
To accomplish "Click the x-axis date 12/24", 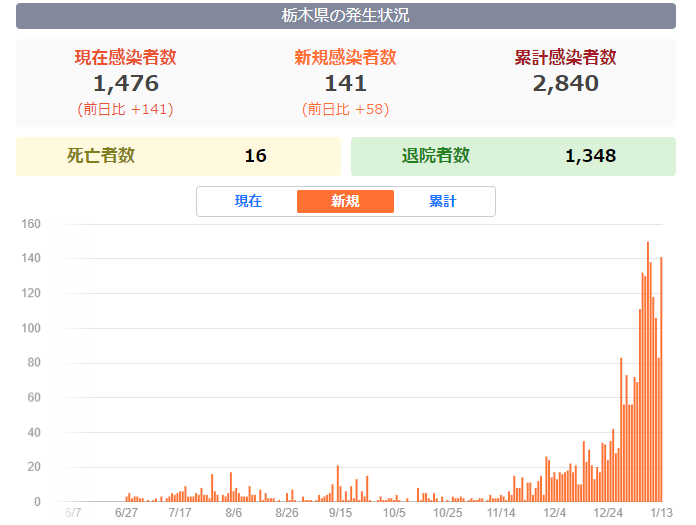I will pyautogui.click(x=608, y=513).
